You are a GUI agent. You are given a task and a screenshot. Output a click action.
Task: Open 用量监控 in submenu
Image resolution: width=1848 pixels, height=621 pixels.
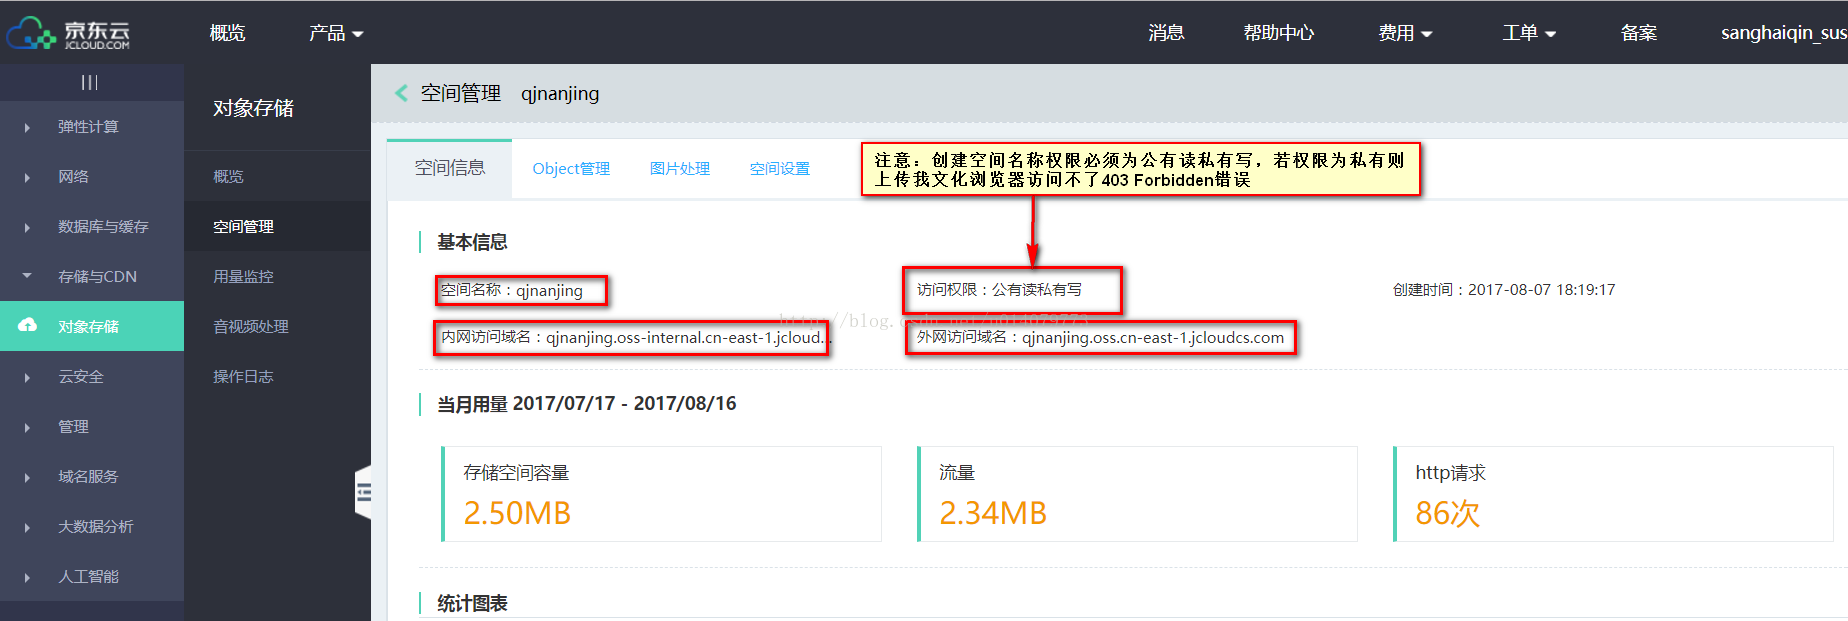pyautogui.click(x=277, y=276)
